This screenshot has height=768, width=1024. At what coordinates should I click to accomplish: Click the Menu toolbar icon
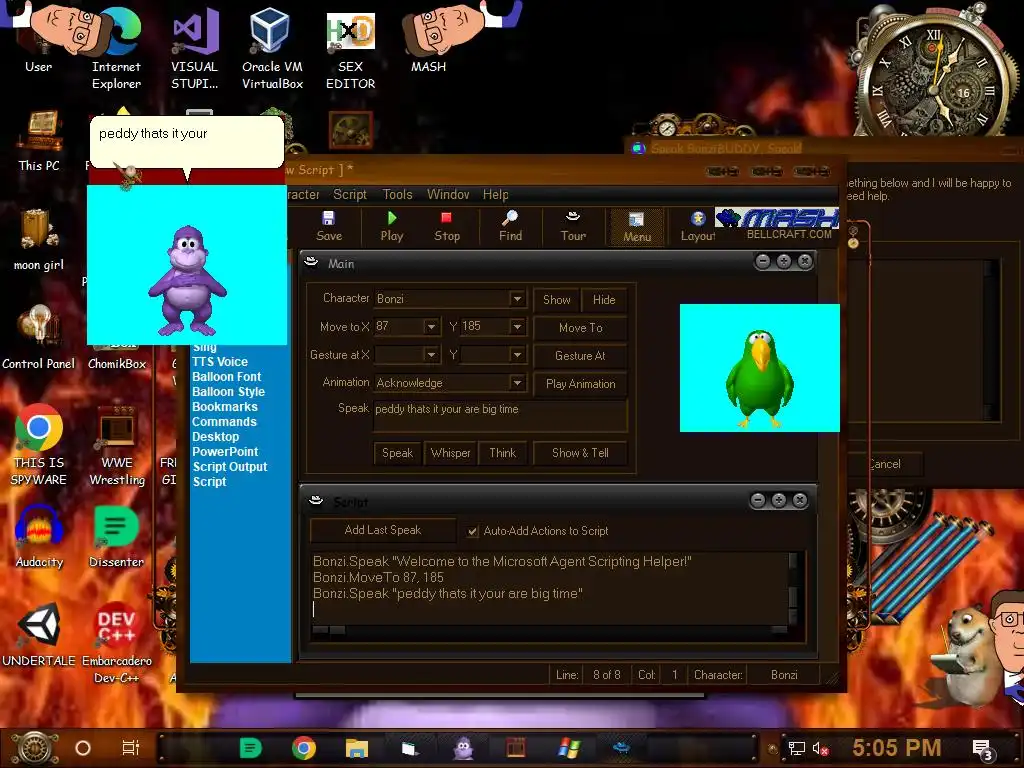coord(637,227)
